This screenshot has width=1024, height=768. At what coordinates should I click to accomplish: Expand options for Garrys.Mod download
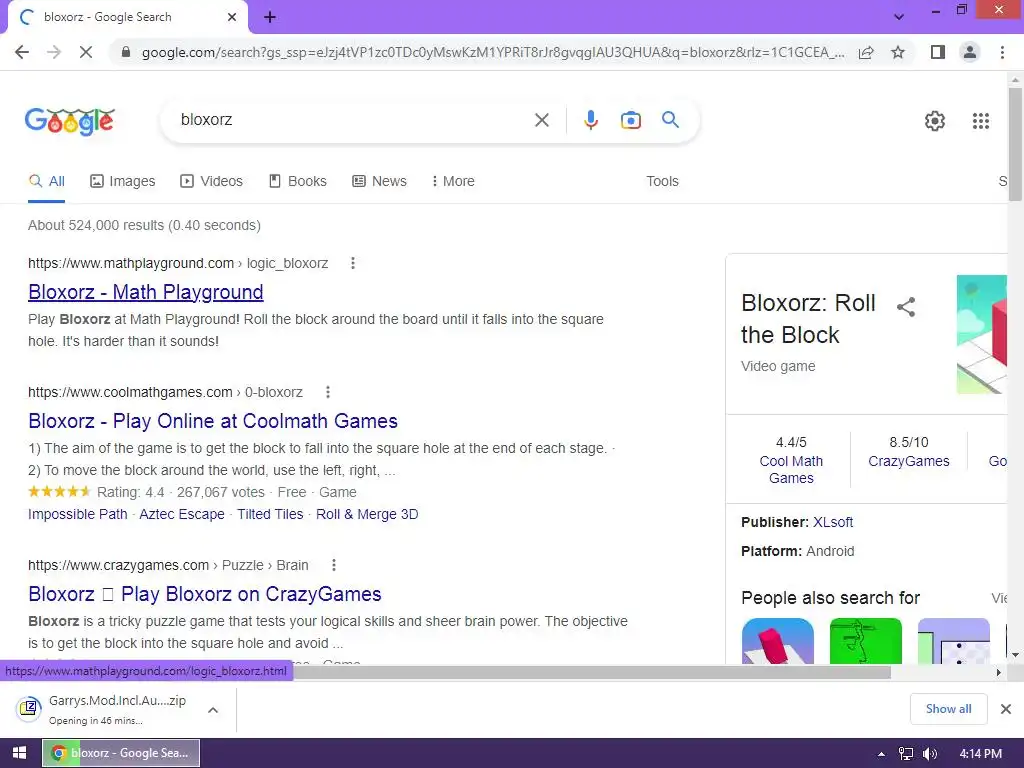(x=213, y=710)
